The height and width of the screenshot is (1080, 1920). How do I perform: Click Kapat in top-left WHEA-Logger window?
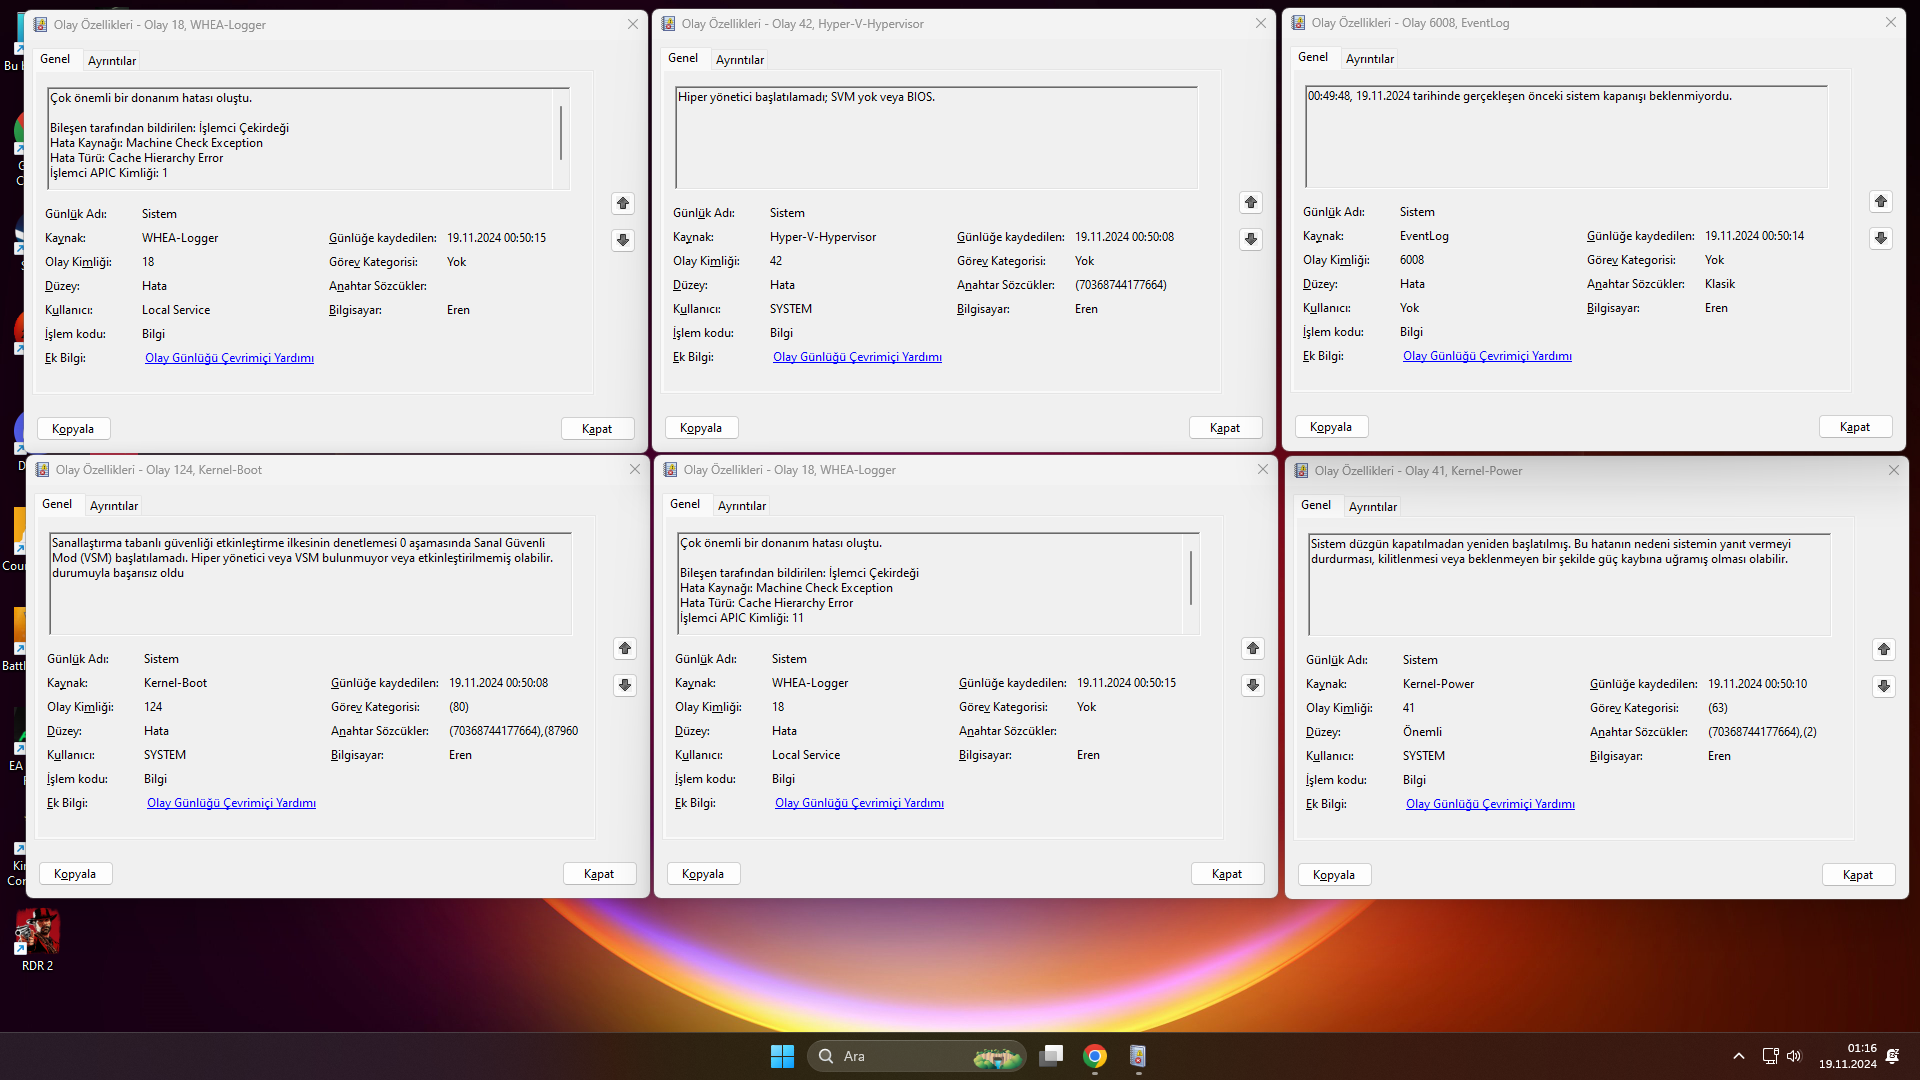[597, 429]
